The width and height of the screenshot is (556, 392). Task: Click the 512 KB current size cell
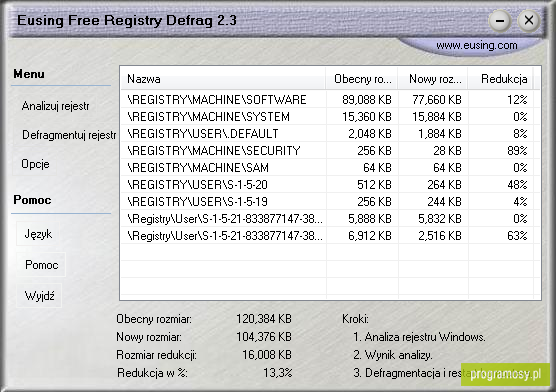click(x=374, y=184)
